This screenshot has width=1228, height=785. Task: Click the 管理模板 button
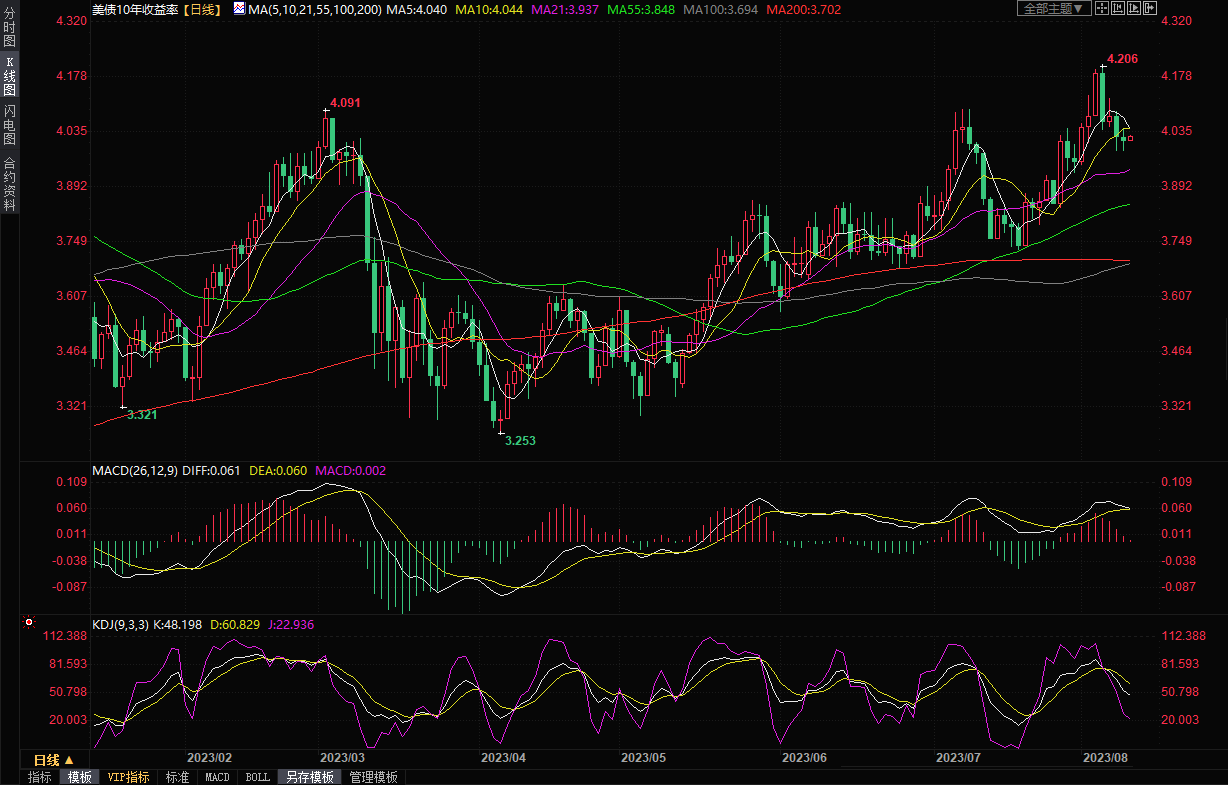click(x=373, y=777)
